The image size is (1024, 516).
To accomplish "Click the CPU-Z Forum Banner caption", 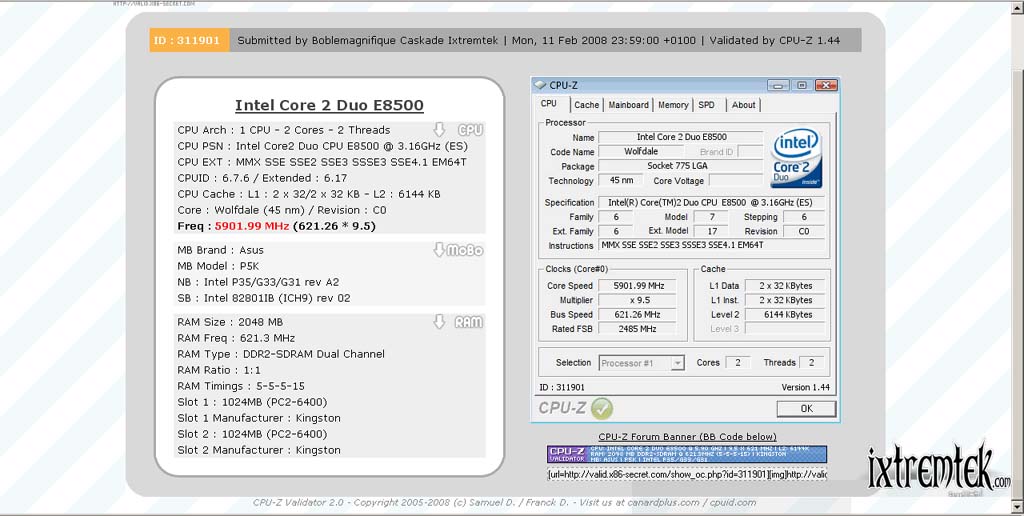I will [687, 437].
